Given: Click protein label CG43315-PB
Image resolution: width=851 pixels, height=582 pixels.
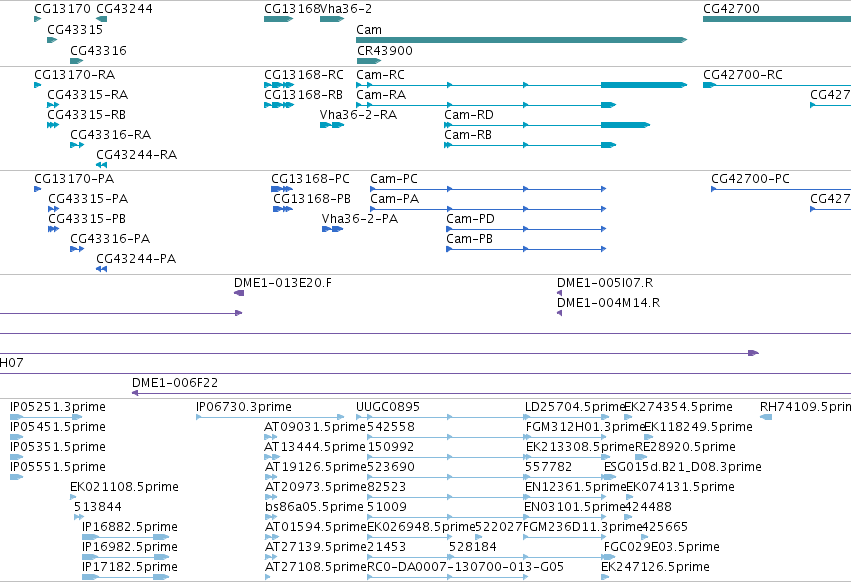Looking at the screenshot, I should [x=87, y=219].
